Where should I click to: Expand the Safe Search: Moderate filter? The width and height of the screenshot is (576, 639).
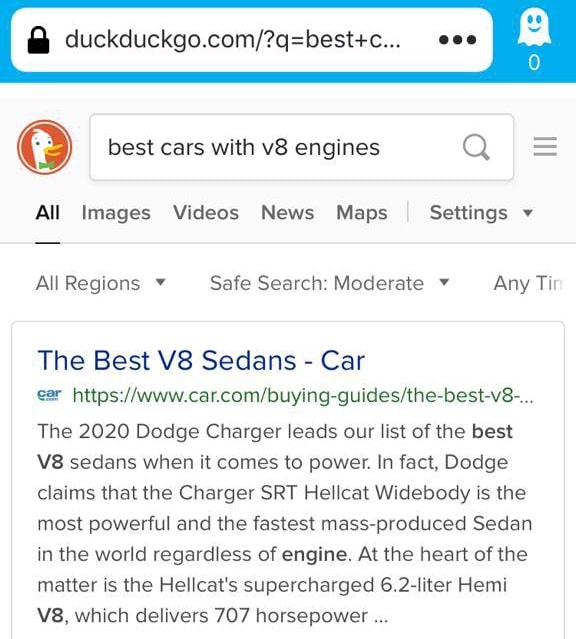point(329,283)
